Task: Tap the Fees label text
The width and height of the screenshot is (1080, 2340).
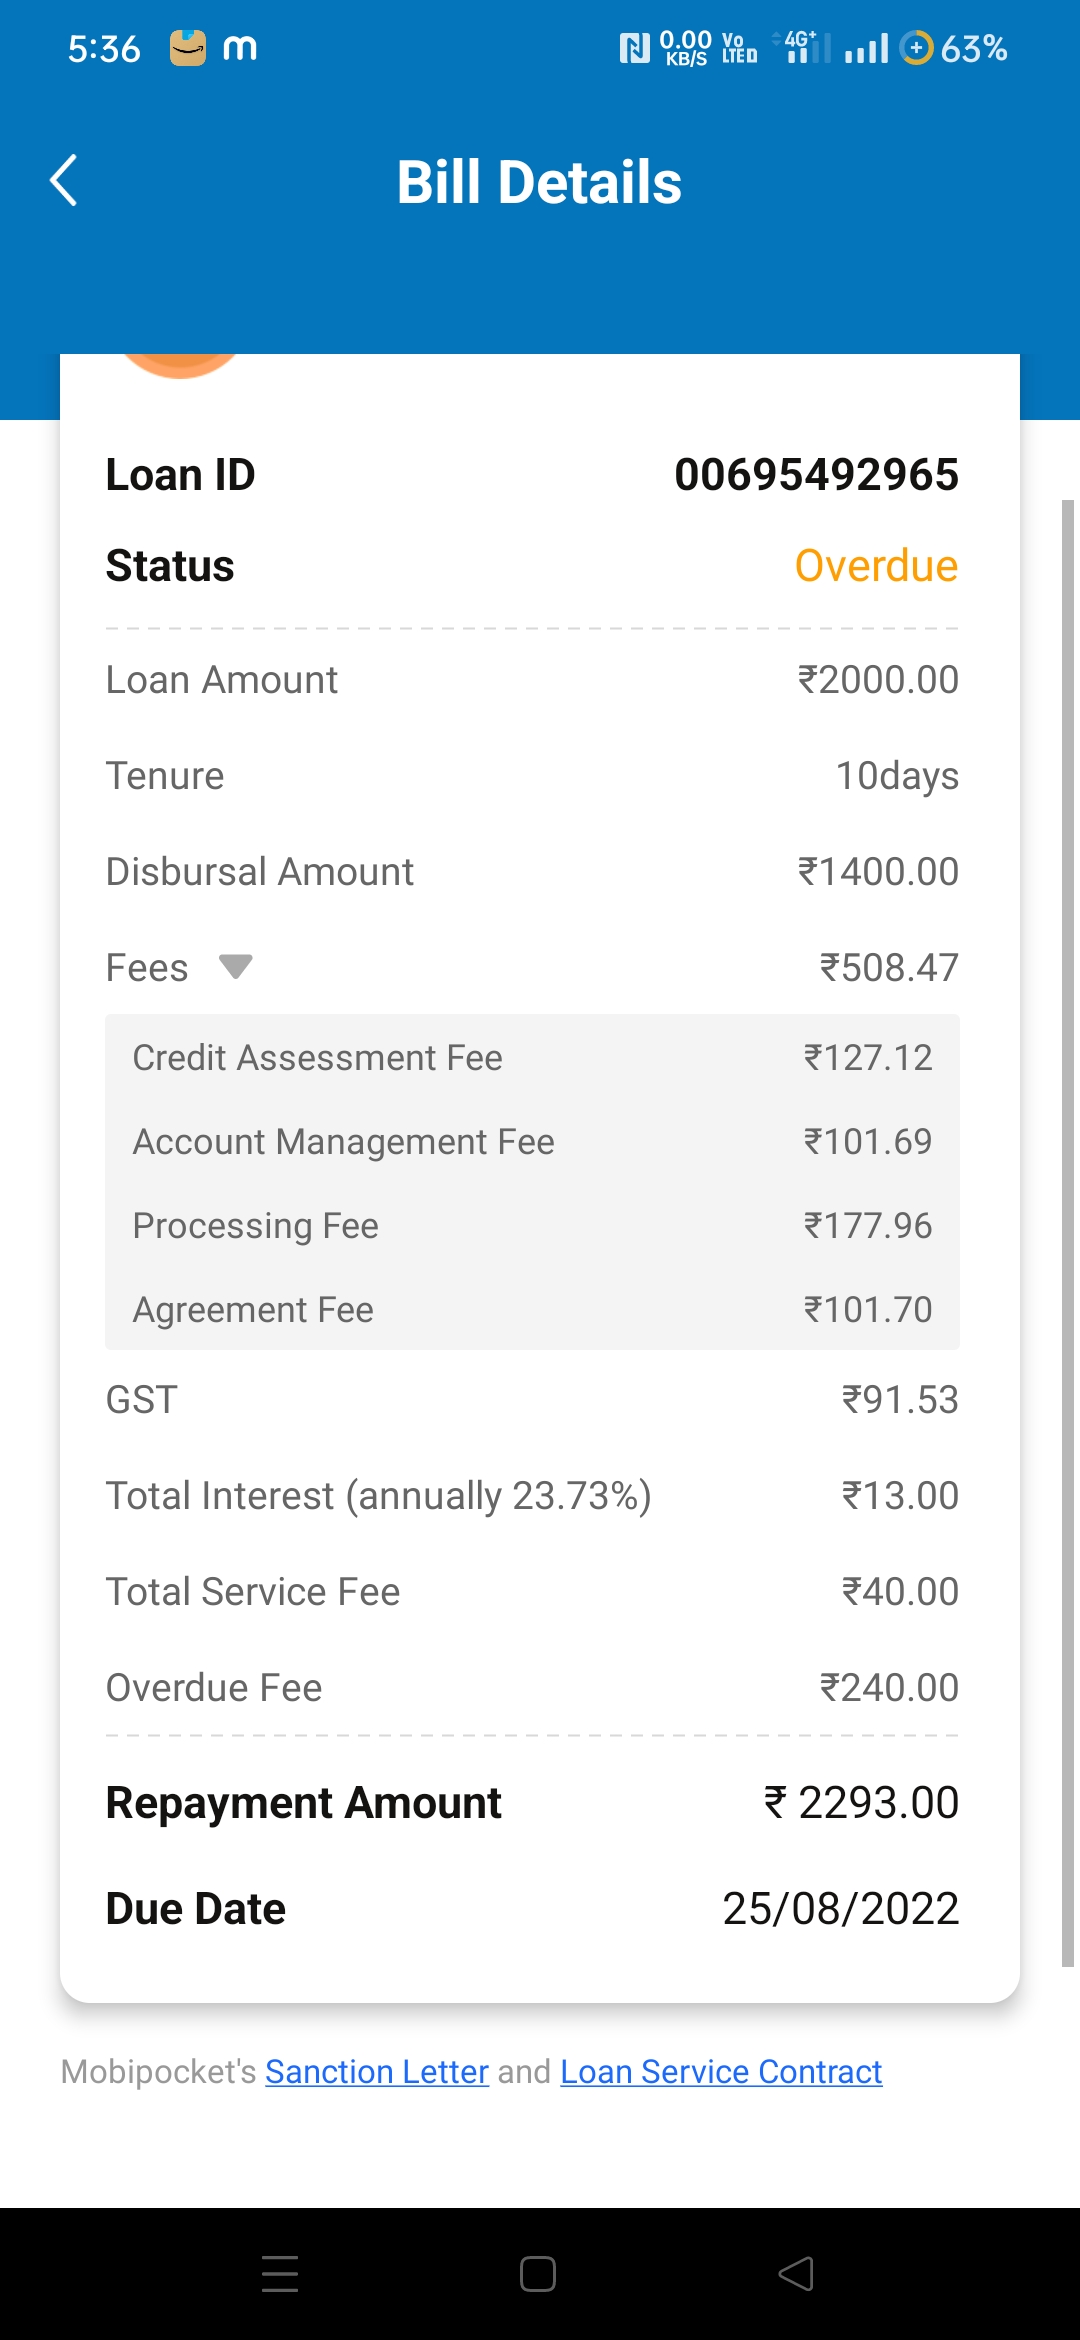Action: [147, 968]
